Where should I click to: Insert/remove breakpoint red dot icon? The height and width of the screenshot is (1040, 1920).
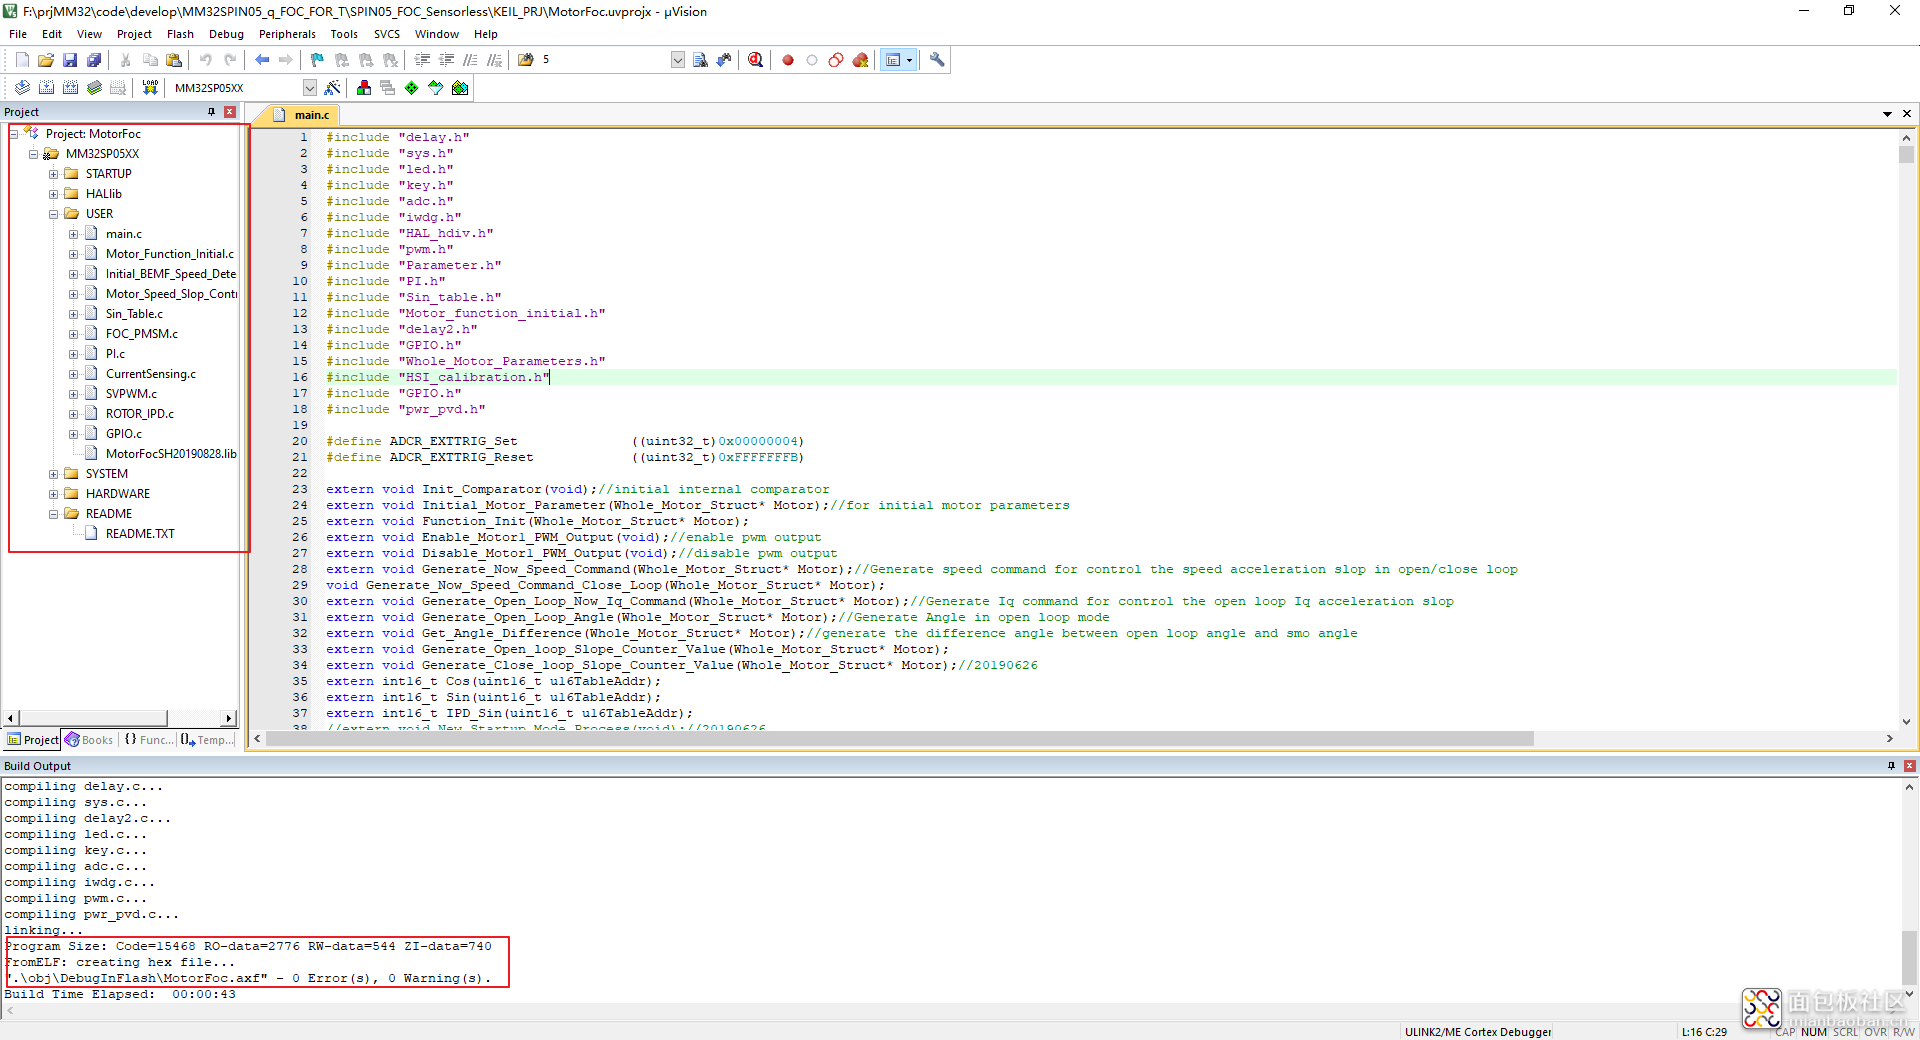(788, 60)
